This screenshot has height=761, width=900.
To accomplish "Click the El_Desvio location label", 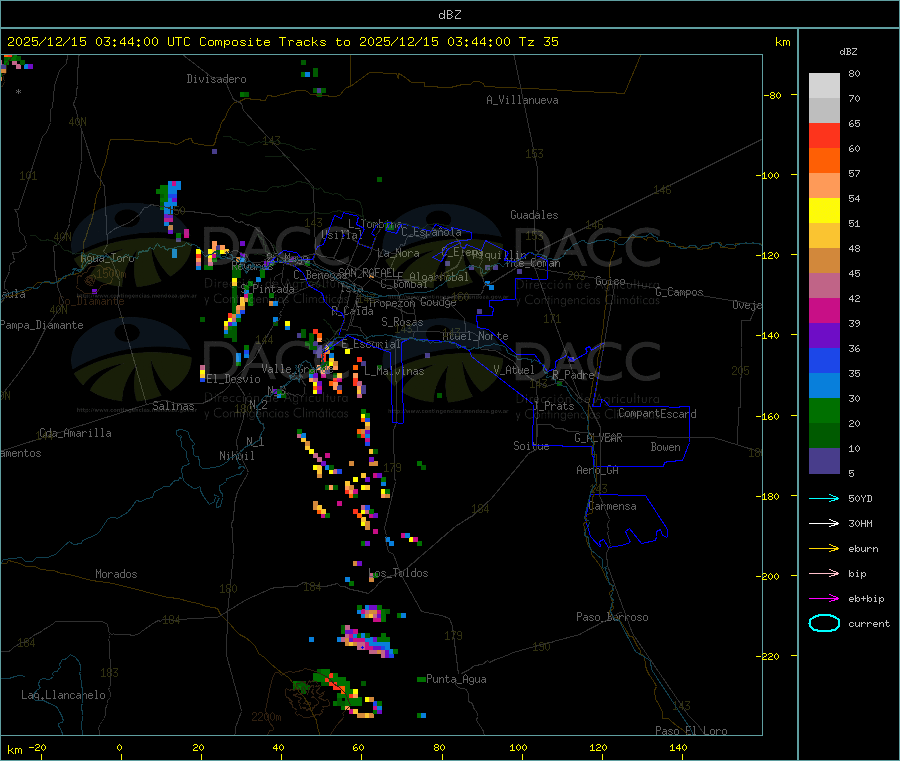I will tap(233, 379).
